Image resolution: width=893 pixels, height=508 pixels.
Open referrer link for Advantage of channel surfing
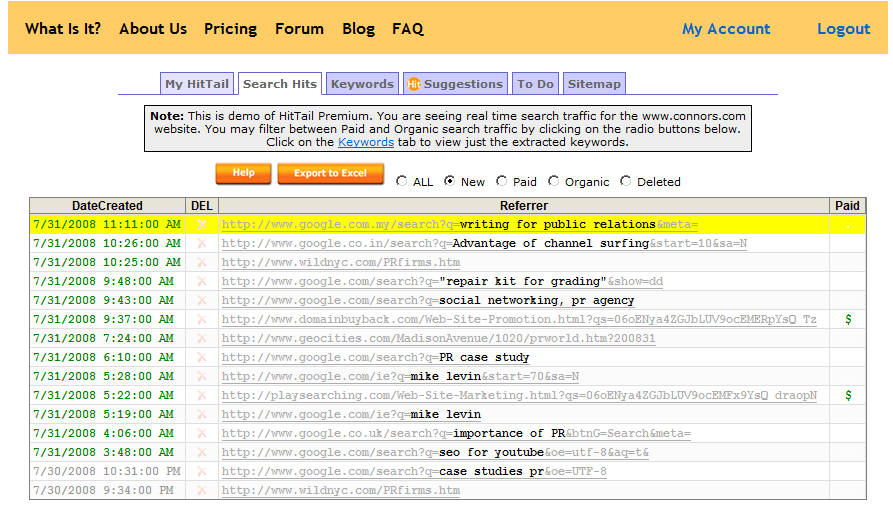[x=484, y=243]
